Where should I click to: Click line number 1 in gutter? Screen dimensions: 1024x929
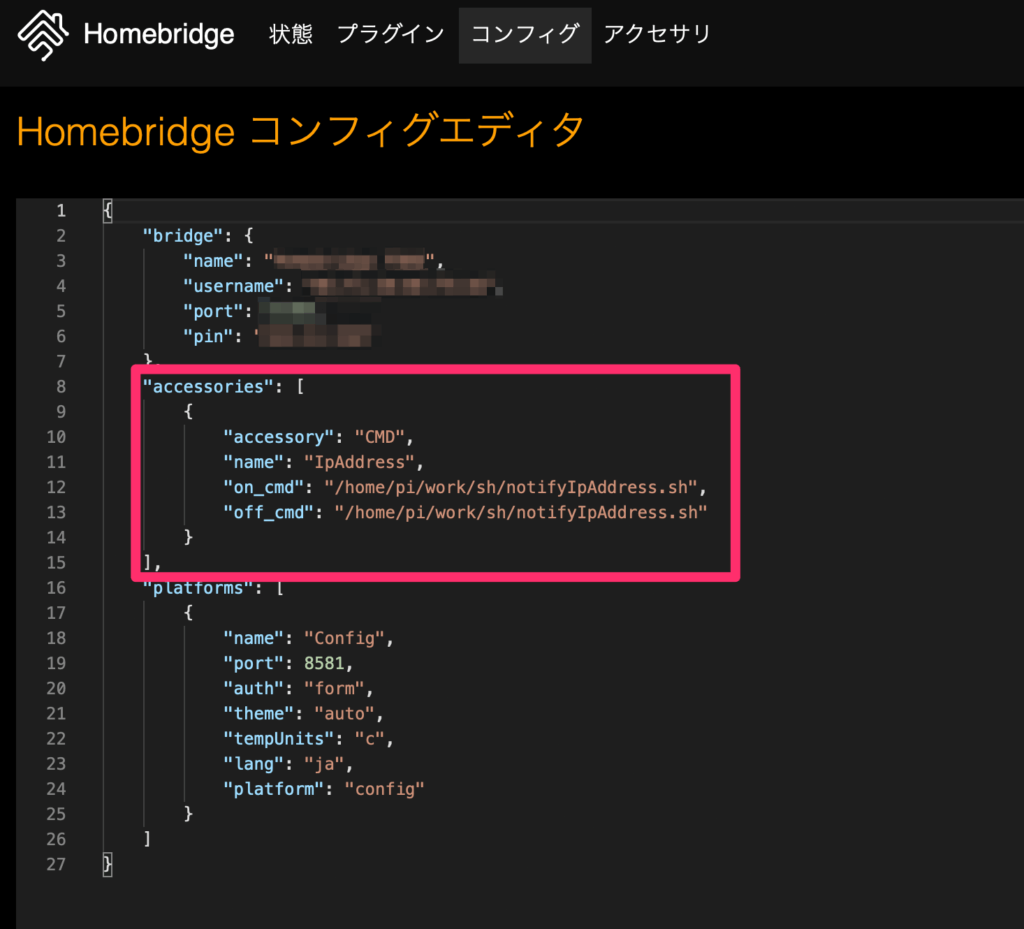[61, 211]
